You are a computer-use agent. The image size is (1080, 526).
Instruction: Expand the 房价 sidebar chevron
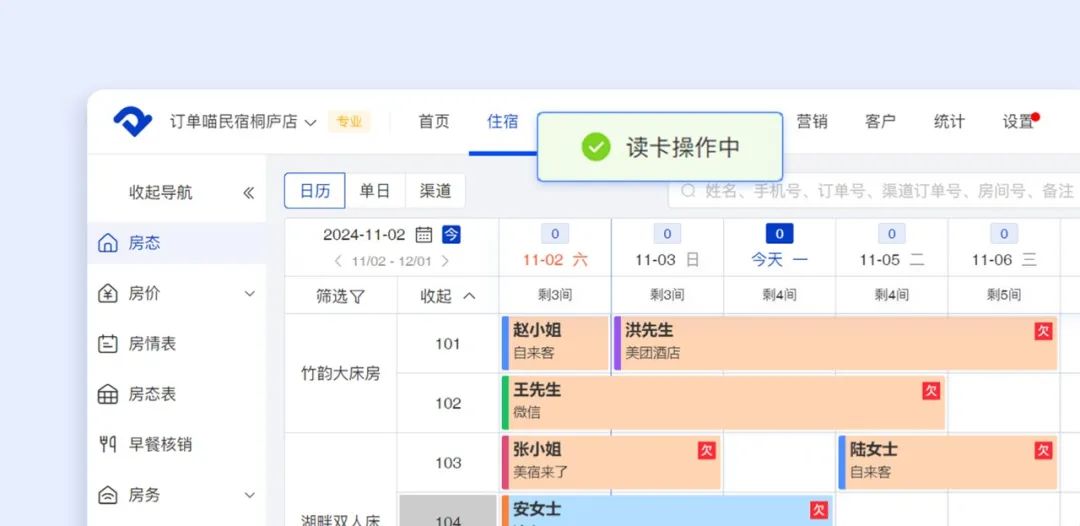pos(249,294)
